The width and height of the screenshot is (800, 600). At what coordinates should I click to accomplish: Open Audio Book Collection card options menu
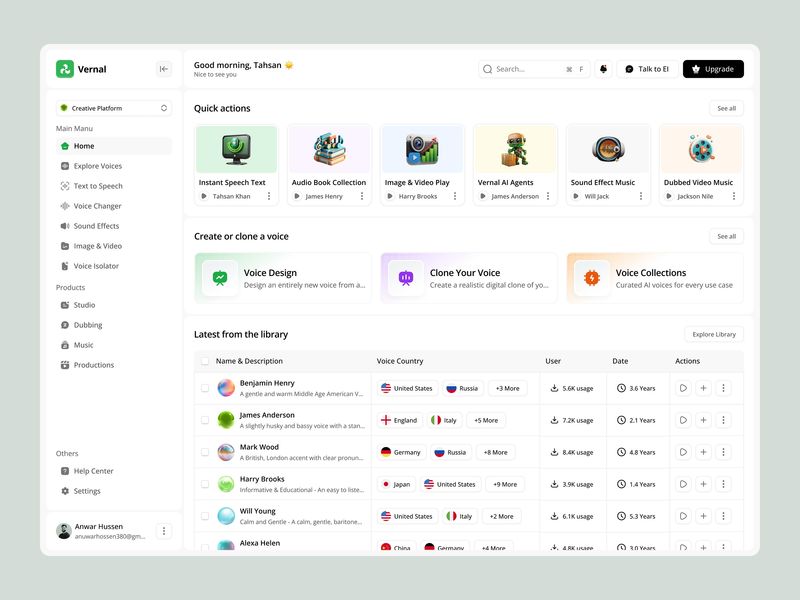pos(362,196)
